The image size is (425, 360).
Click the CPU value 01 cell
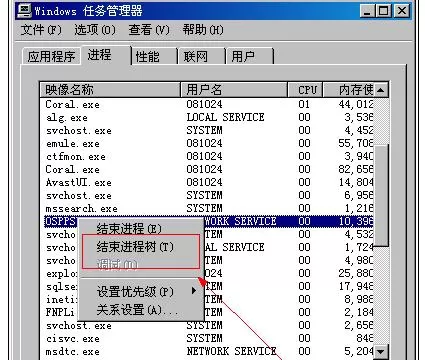coord(304,104)
